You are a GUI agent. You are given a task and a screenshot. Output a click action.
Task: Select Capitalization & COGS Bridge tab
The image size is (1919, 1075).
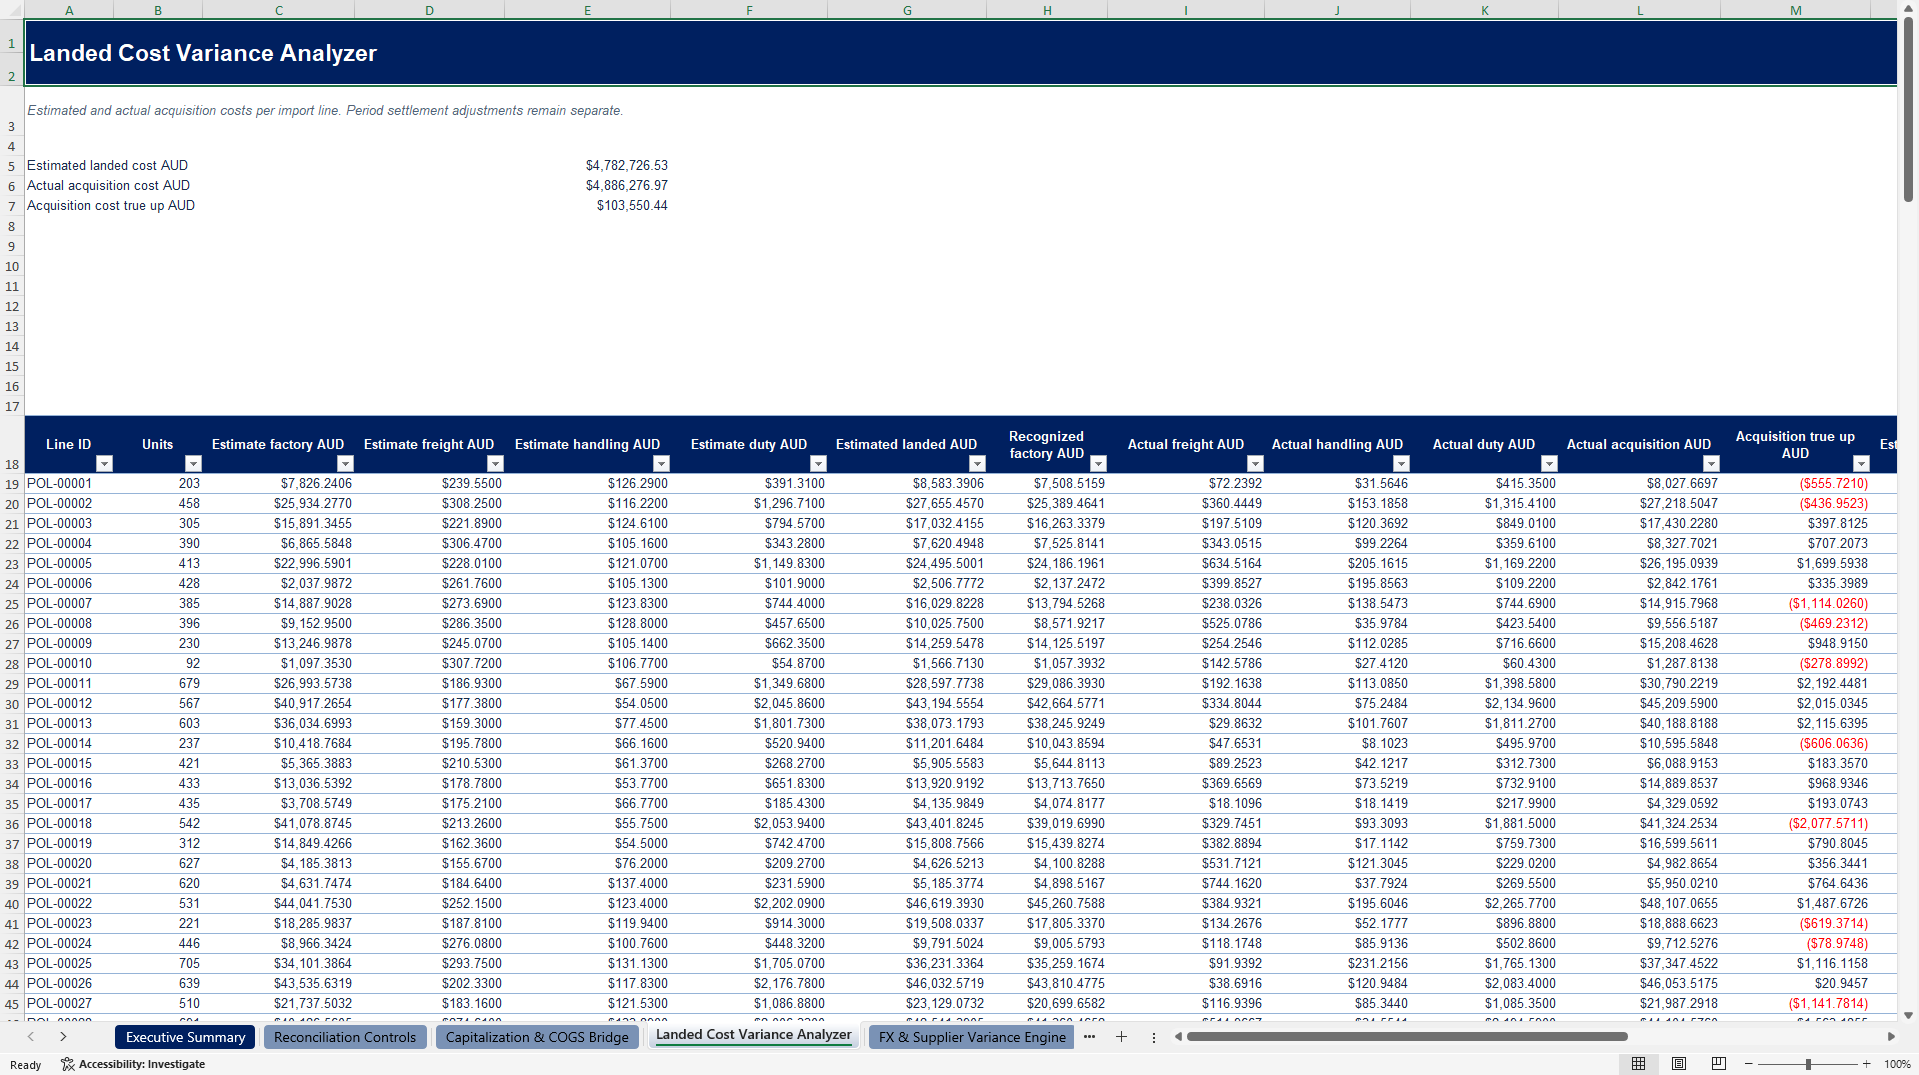537,1037
